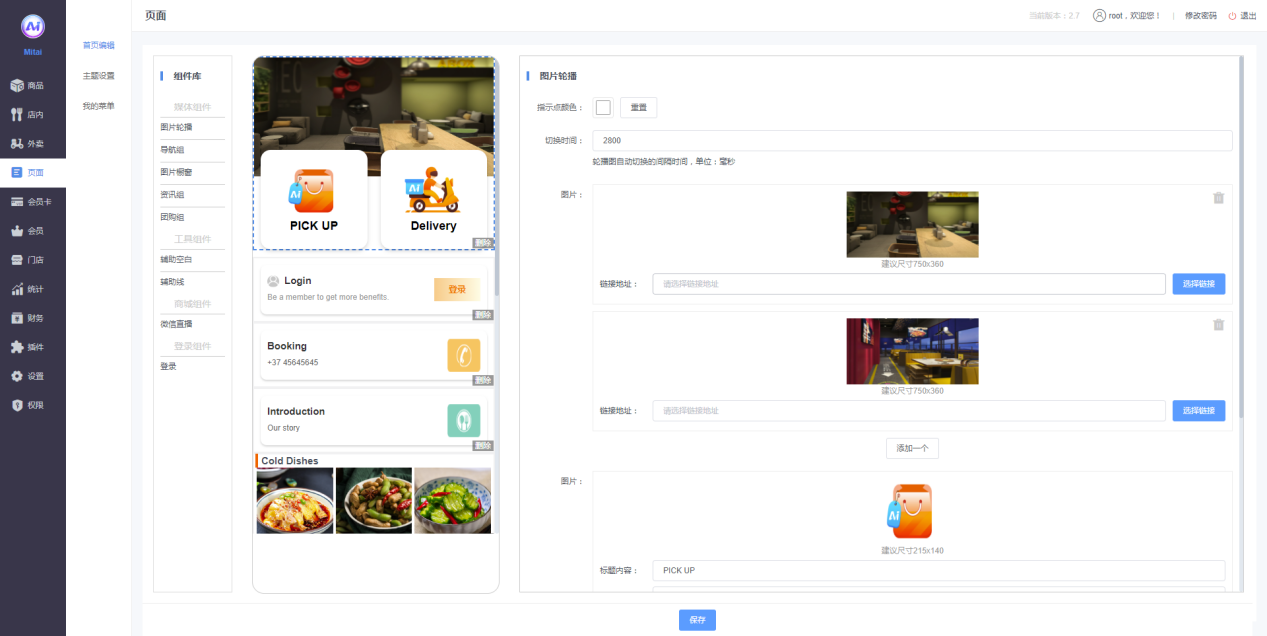The height and width of the screenshot is (636, 1267).
Task: Click the blue 保存 save button
Action: (x=697, y=620)
